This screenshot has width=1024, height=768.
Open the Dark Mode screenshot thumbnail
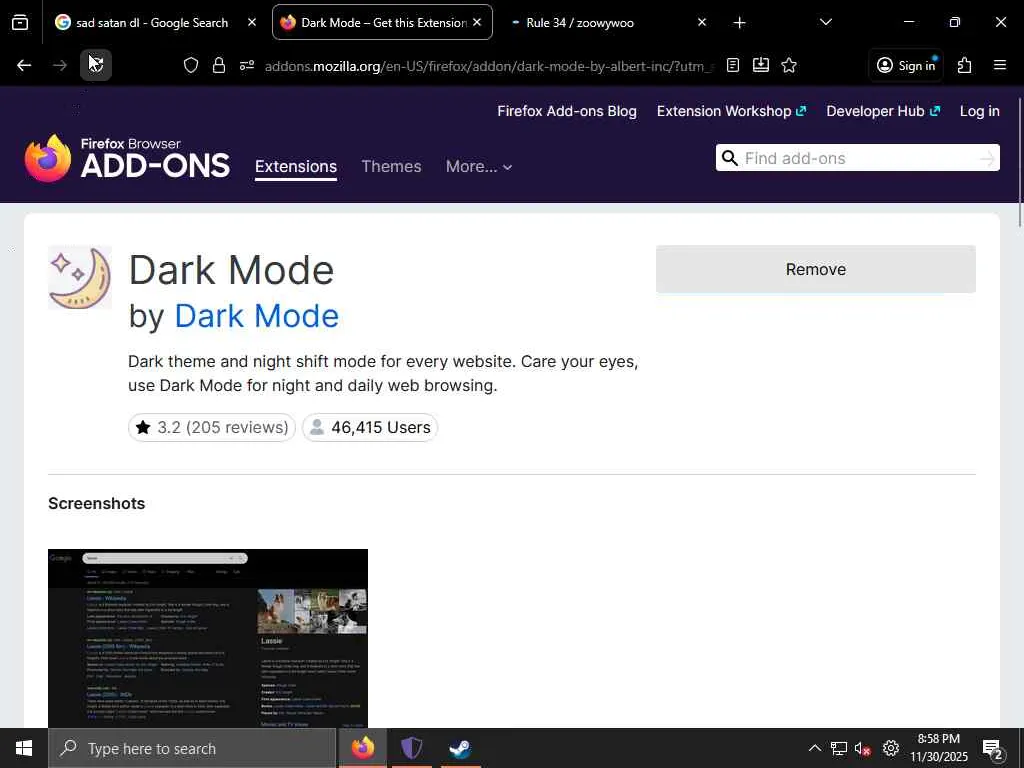pyautogui.click(x=208, y=638)
